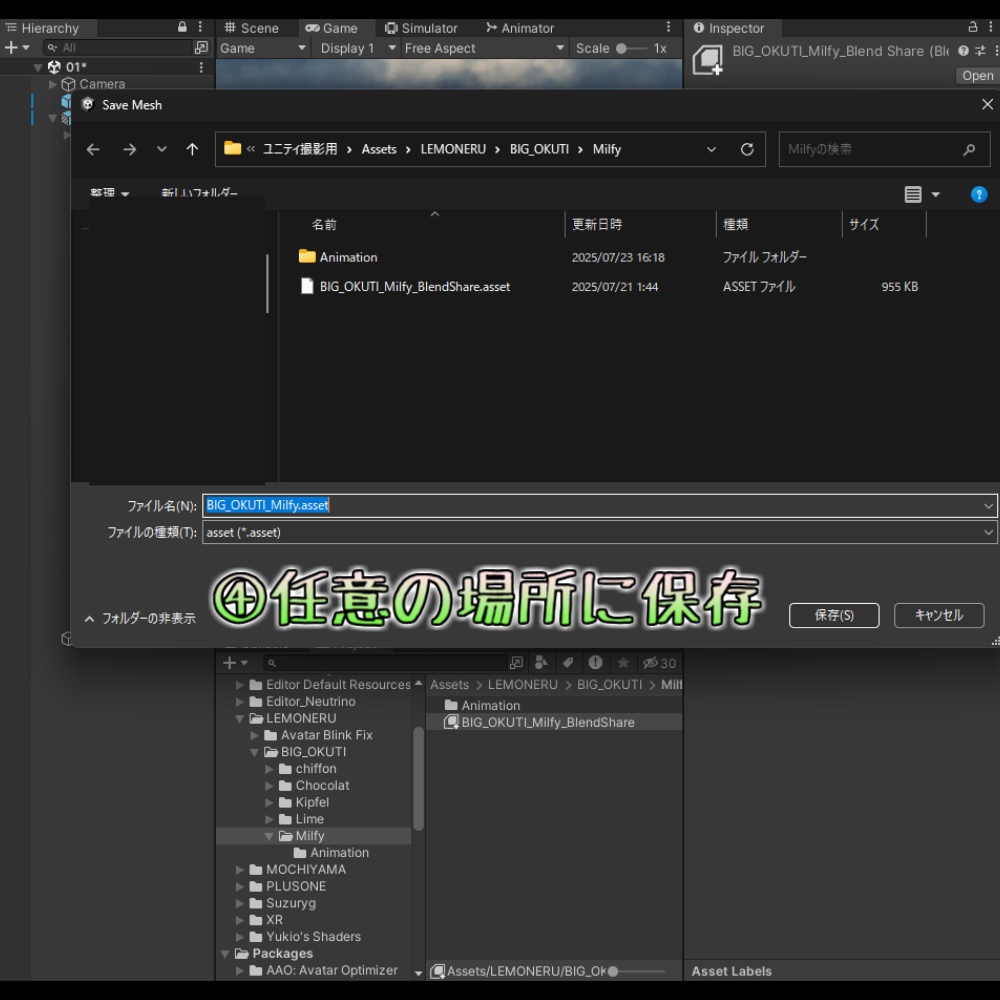The image size is (1000, 1000).
Task: Open Inspector help question mark icon
Action: pyautogui.click(x=963, y=51)
